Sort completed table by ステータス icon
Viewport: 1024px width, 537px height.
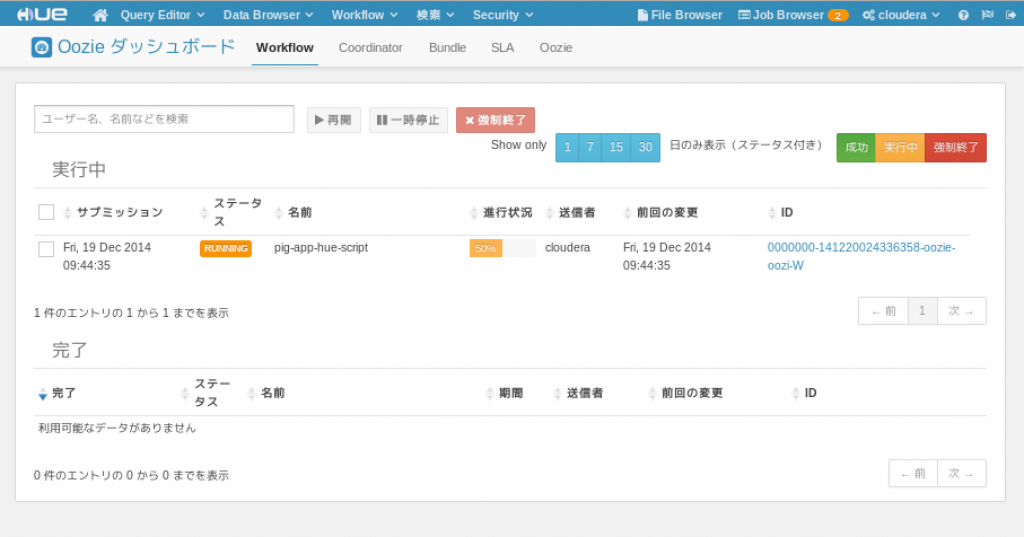pos(185,393)
